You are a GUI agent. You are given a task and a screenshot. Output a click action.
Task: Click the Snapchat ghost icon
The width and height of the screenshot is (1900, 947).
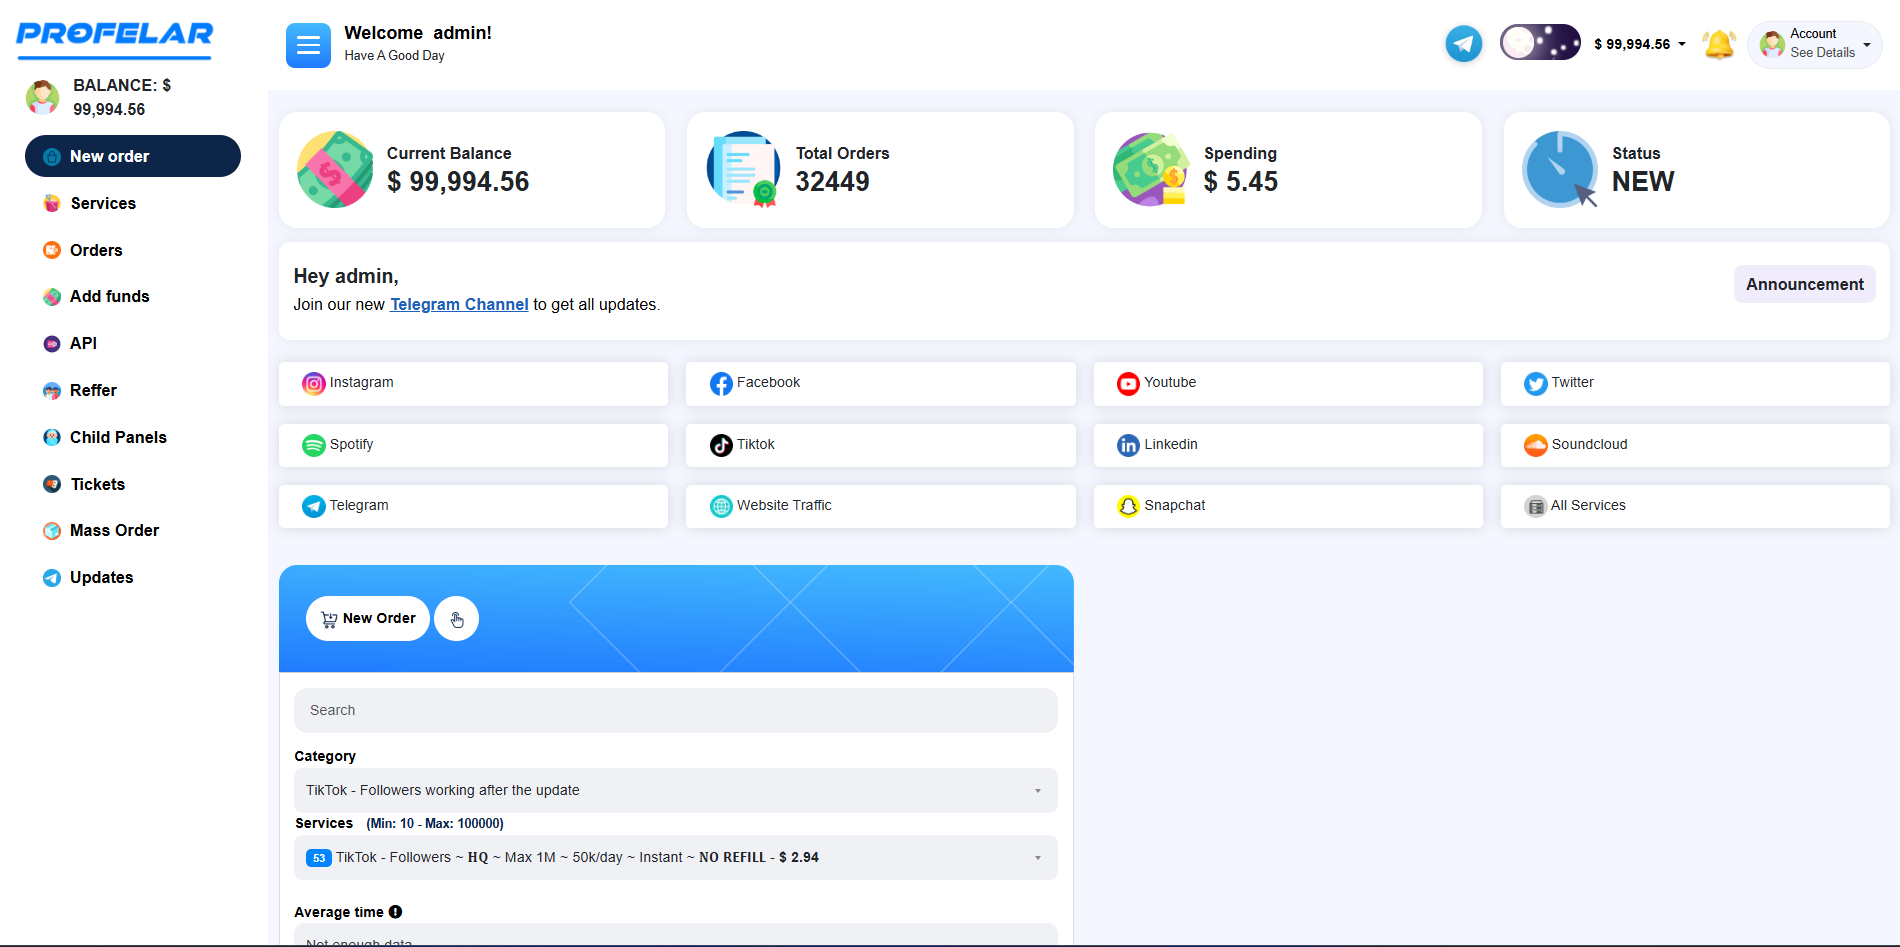pyautogui.click(x=1128, y=506)
